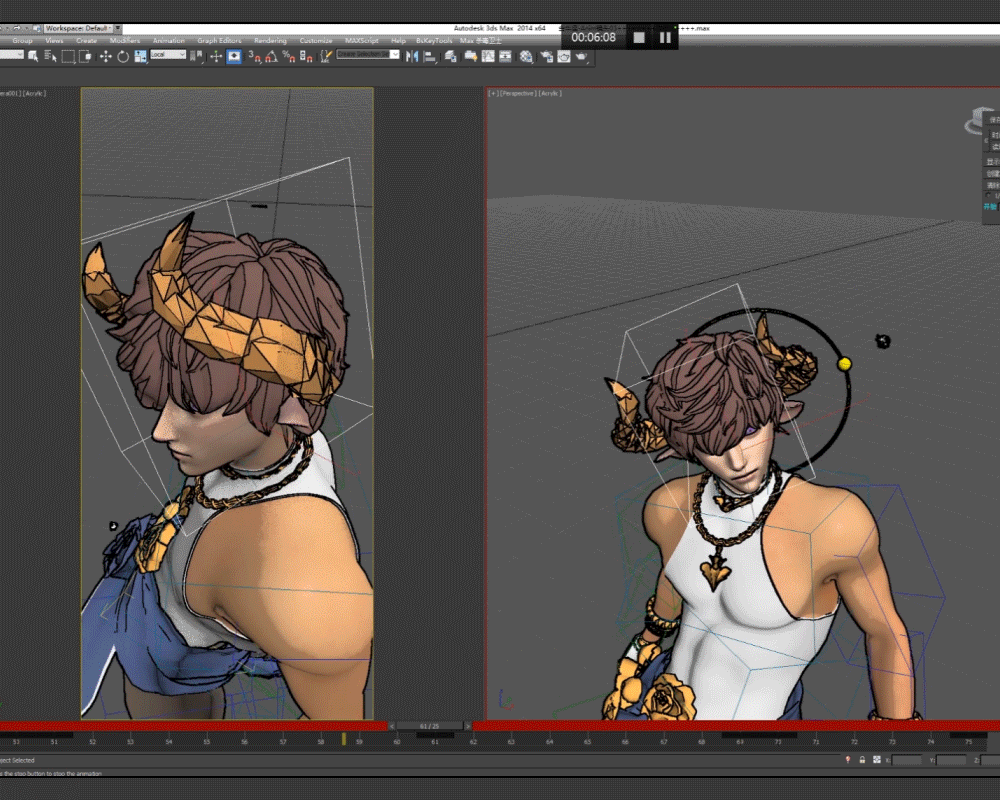Screen dimensions: 1000x800
Task: Step time slider forward with right arrow
Action: click(467, 726)
